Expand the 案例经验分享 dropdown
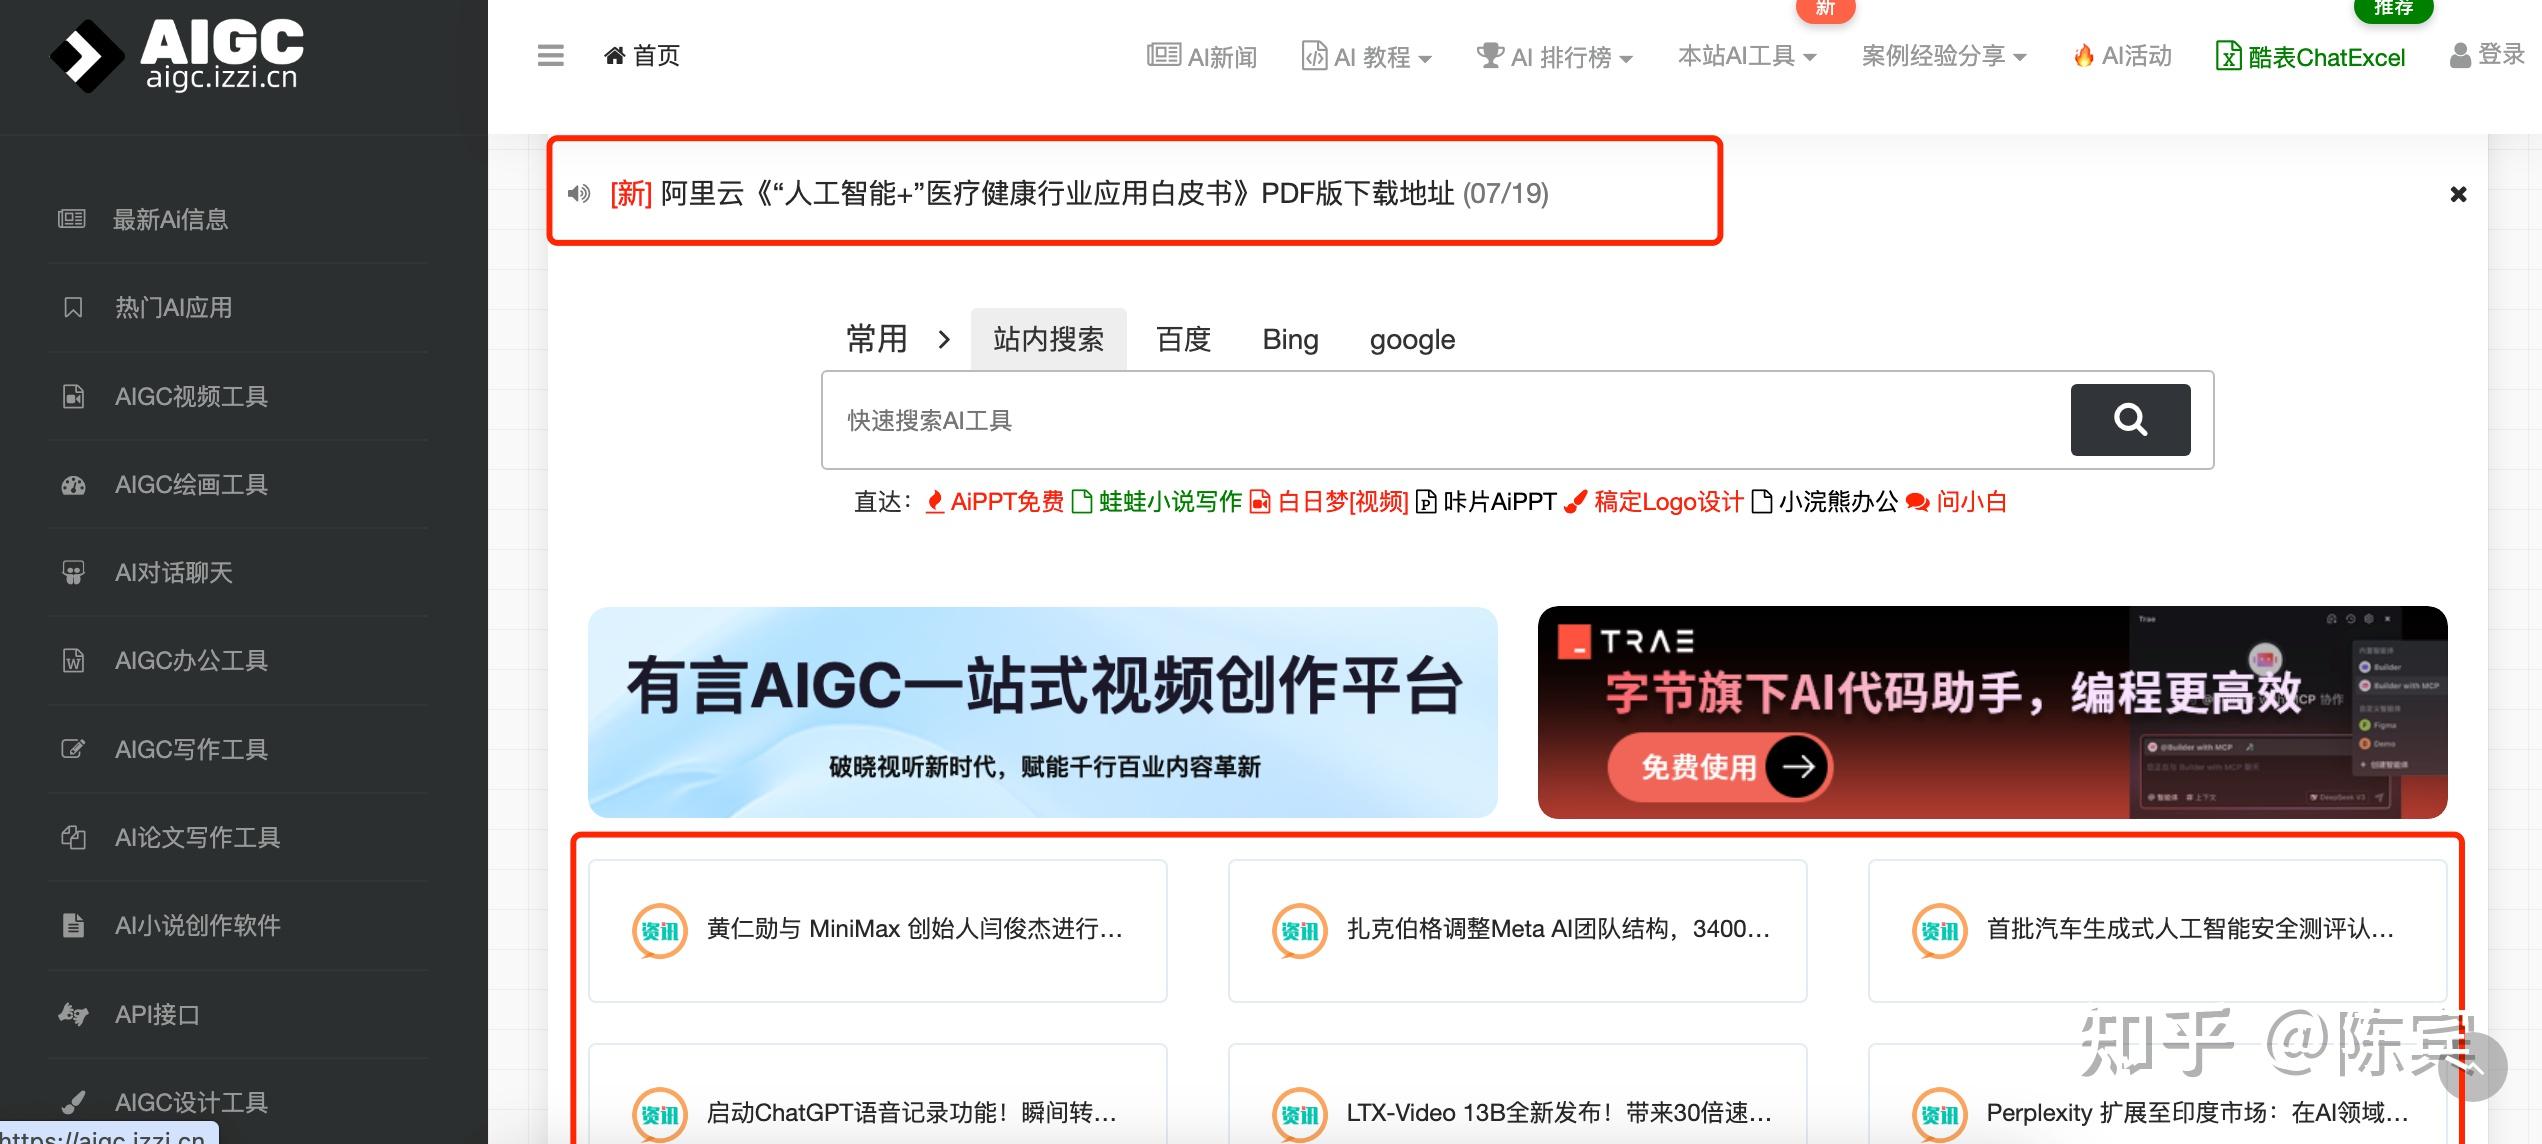Screen dimensions: 2542x1144 click(1943, 56)
